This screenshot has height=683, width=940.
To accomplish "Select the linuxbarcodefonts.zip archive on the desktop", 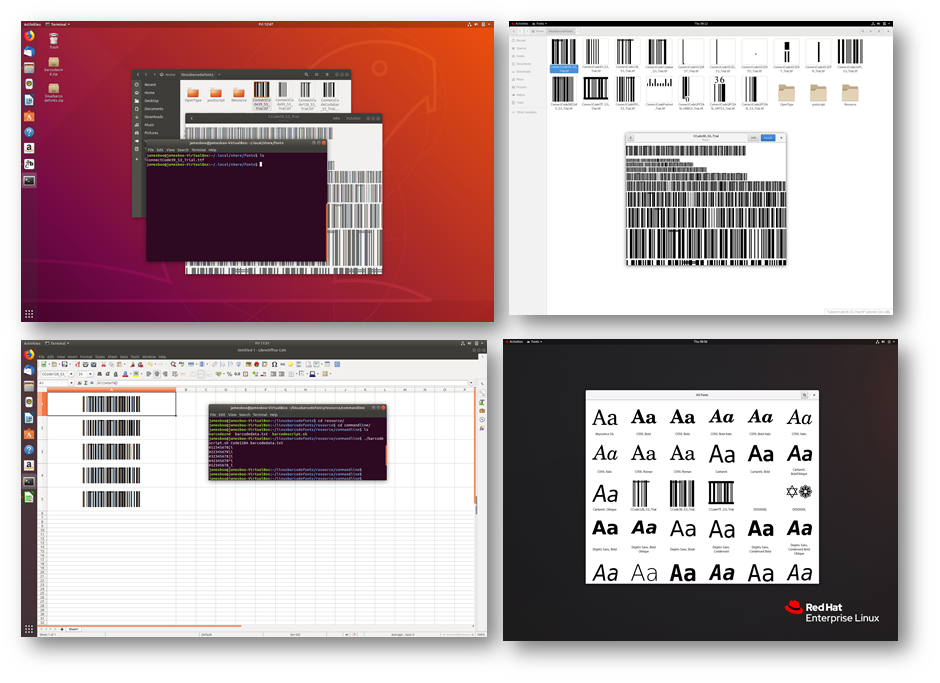I will point(54,93).
